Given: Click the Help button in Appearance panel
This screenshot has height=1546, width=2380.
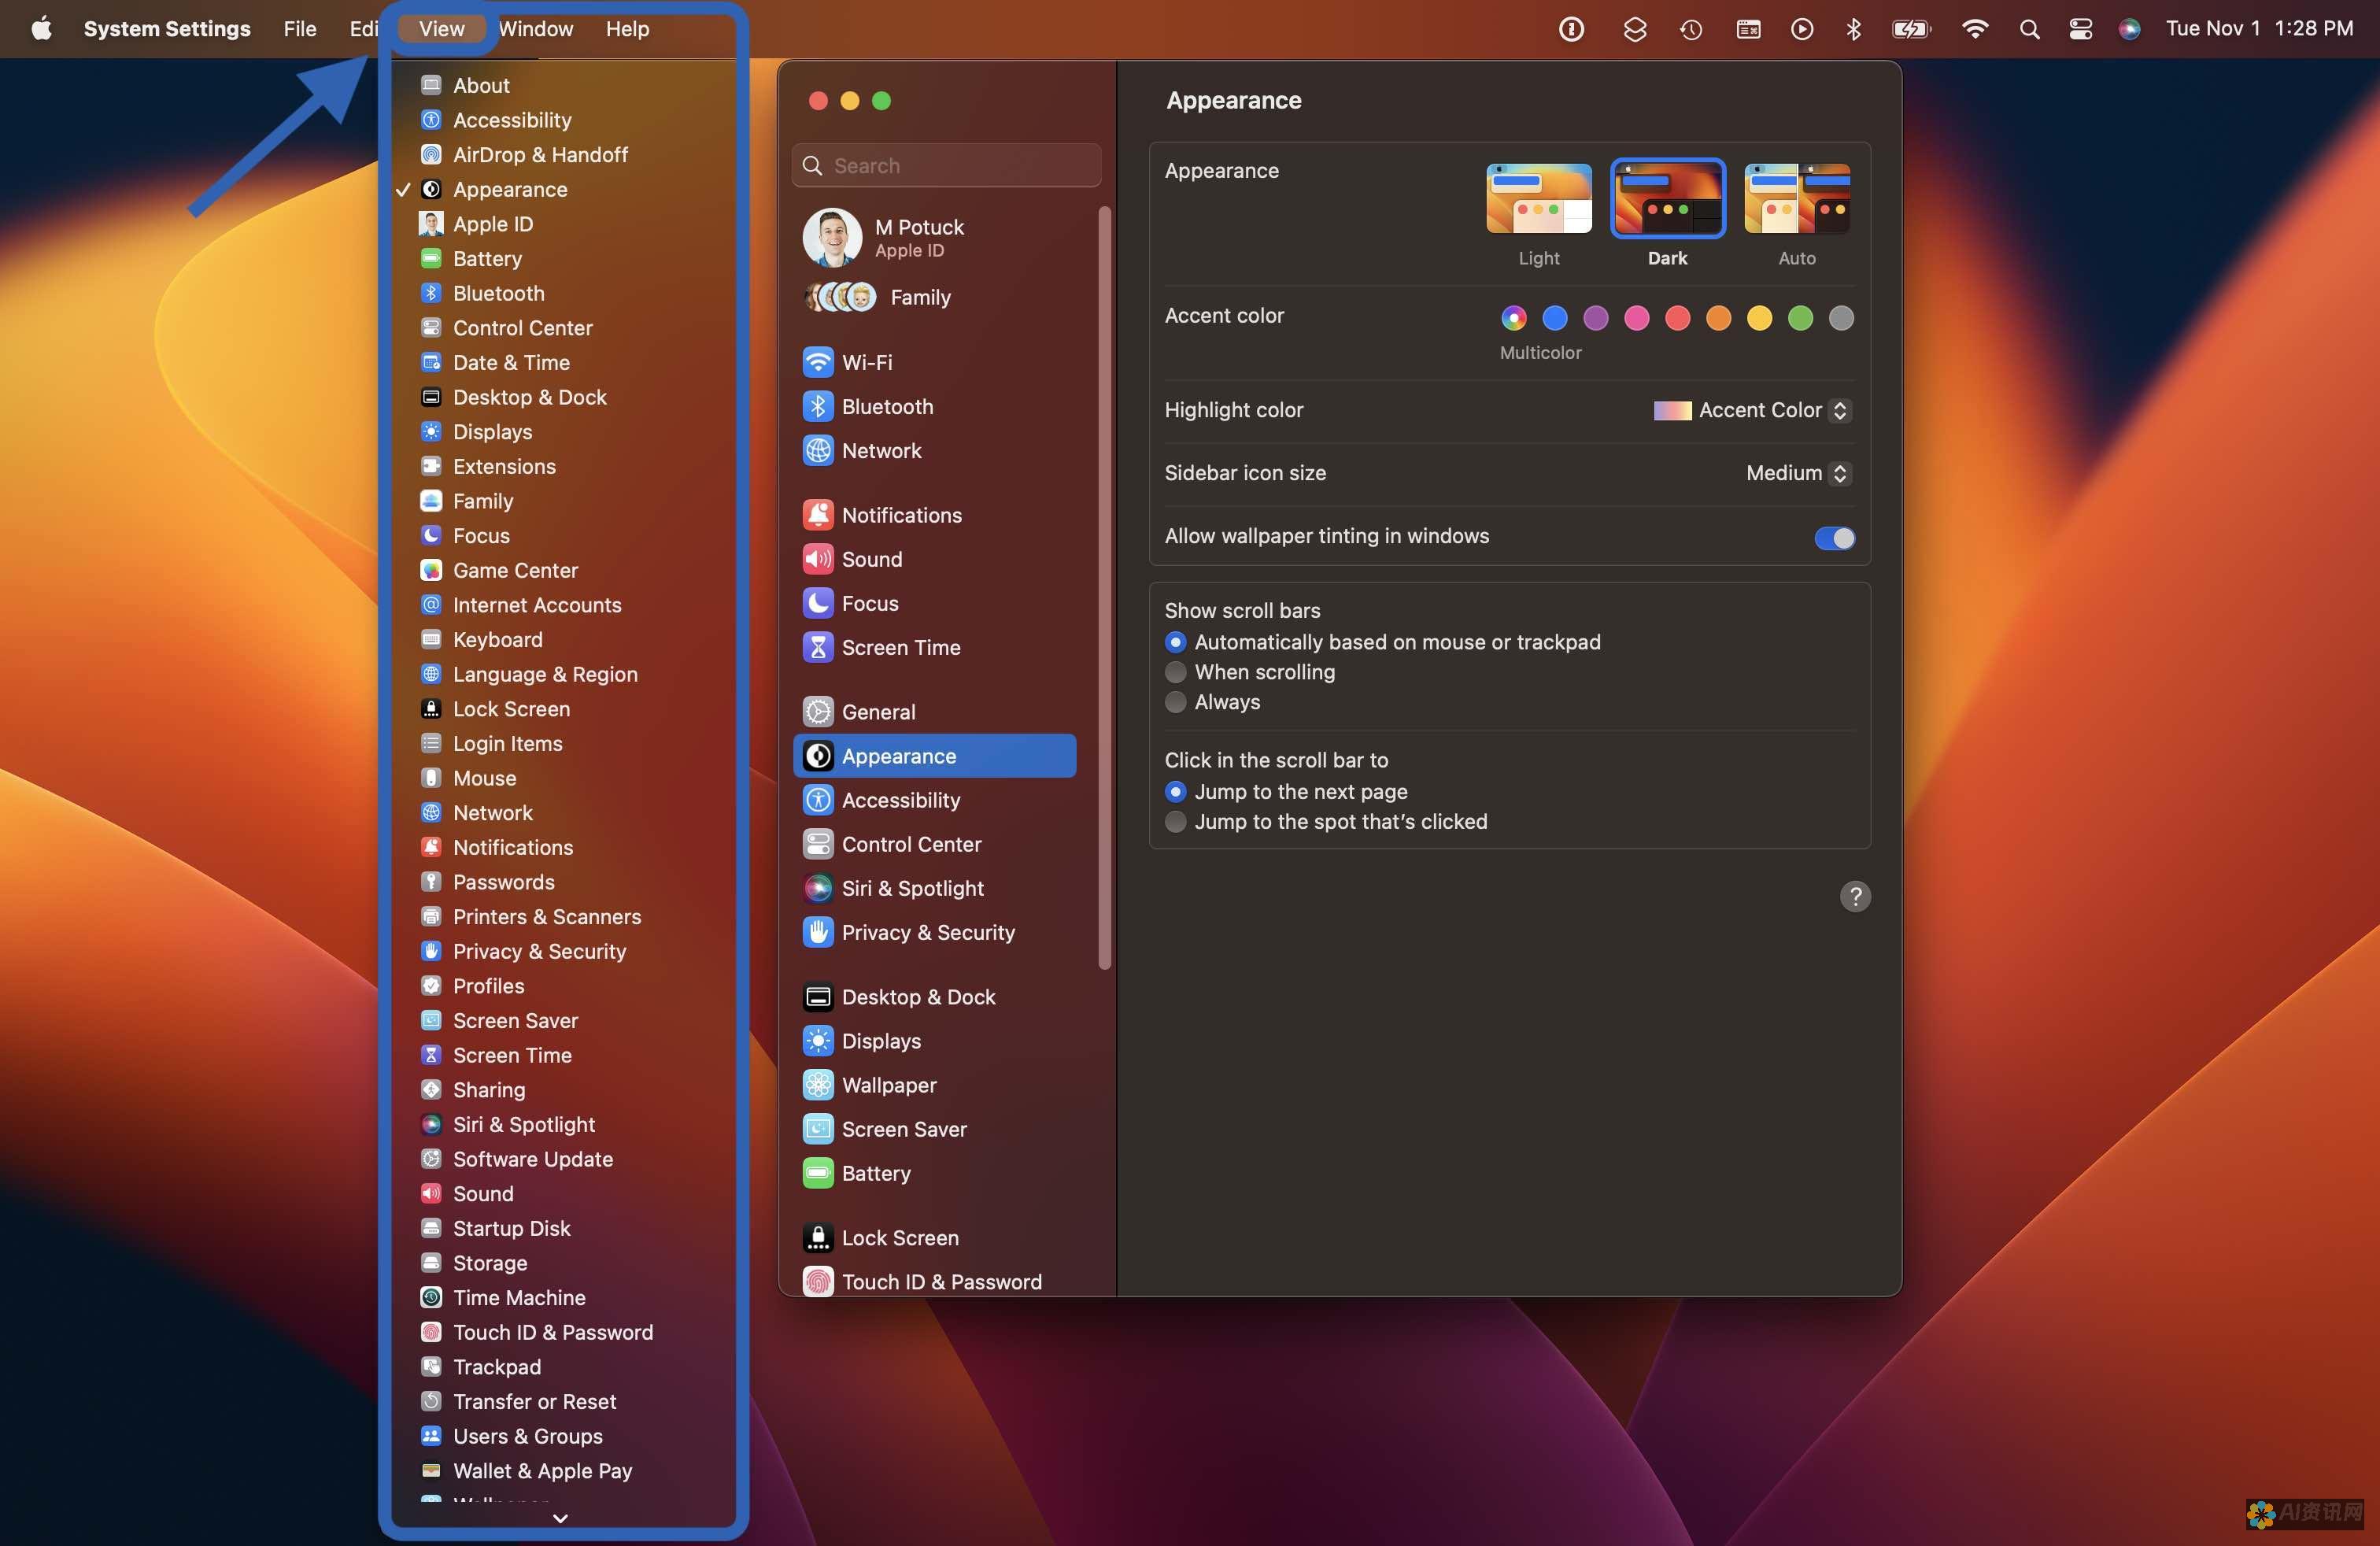Looking at the screenshot, I should (x=1854, y=895).
